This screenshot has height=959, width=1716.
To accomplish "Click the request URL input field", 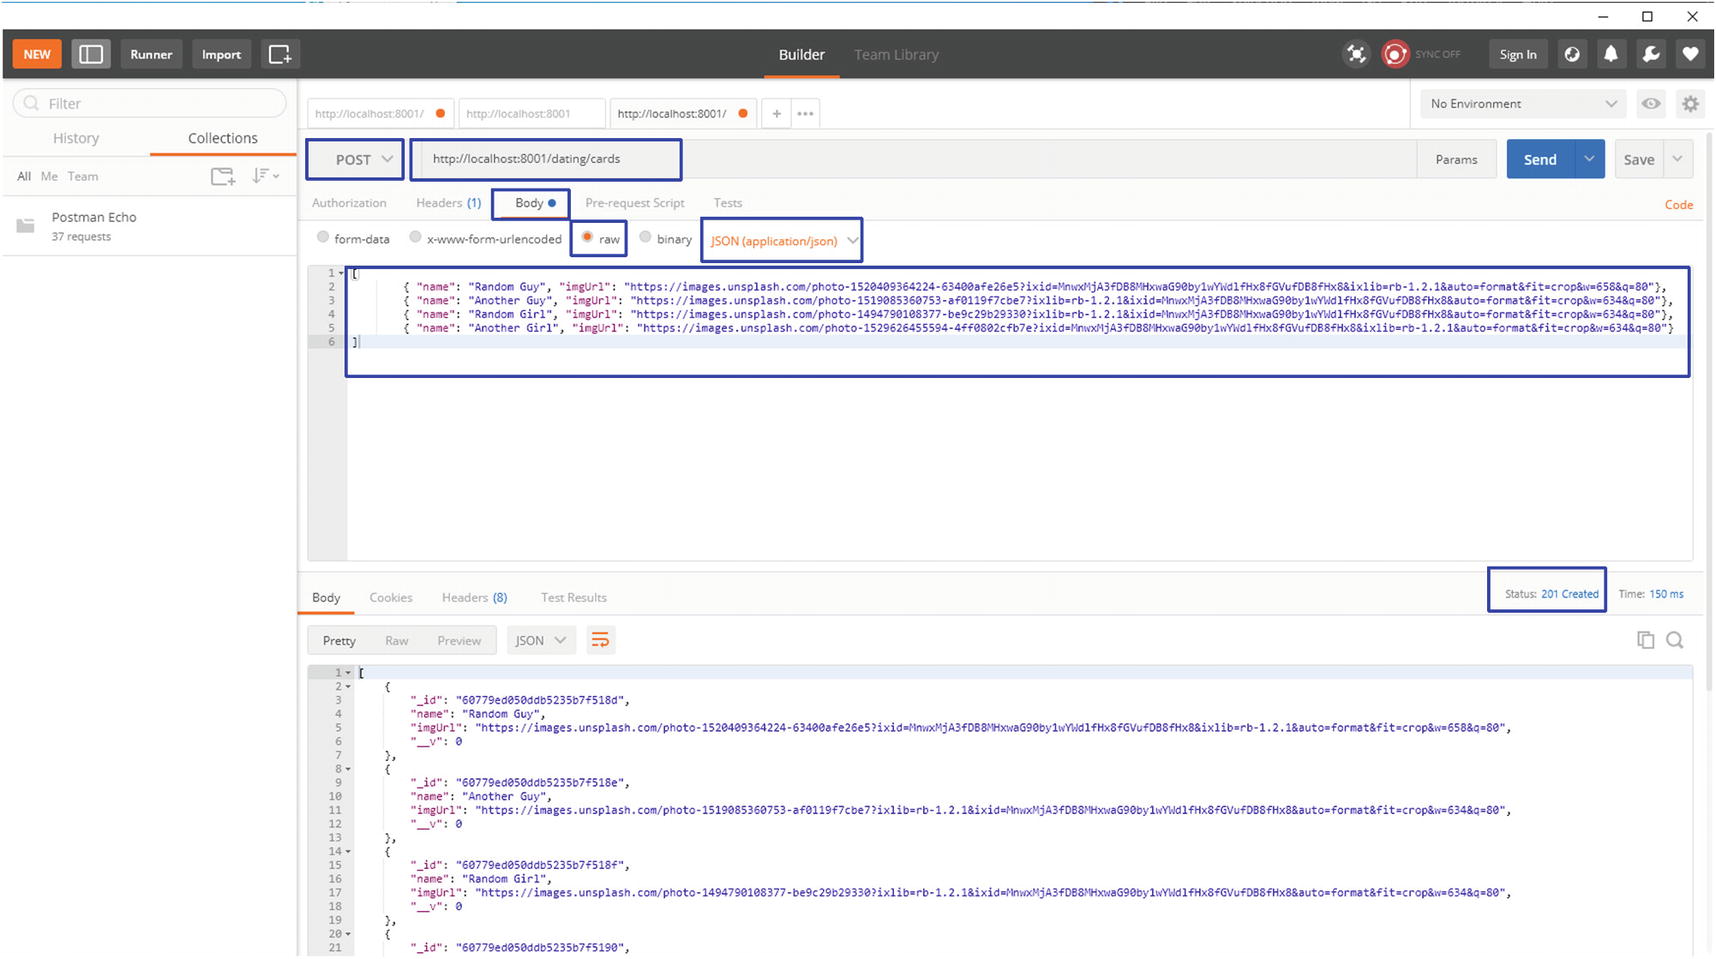I will (546, 160).
